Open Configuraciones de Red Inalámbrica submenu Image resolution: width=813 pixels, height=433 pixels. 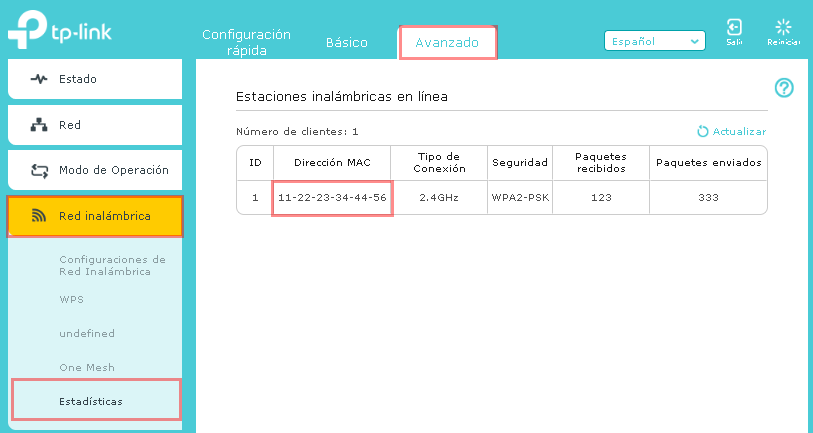(x=112, y=265)
